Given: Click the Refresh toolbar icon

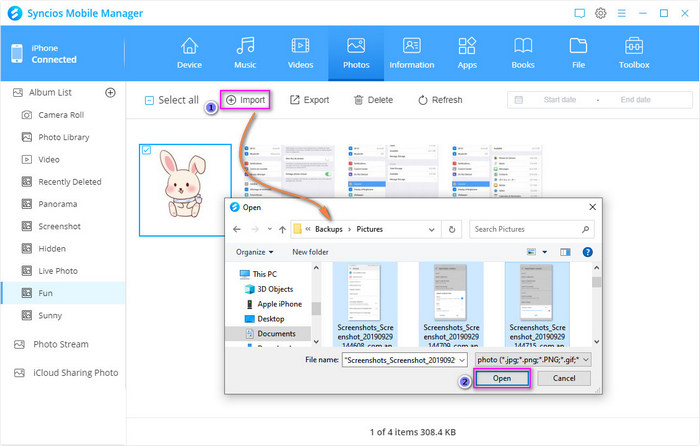Looking at the screenshot, I should tap(423, 100).
